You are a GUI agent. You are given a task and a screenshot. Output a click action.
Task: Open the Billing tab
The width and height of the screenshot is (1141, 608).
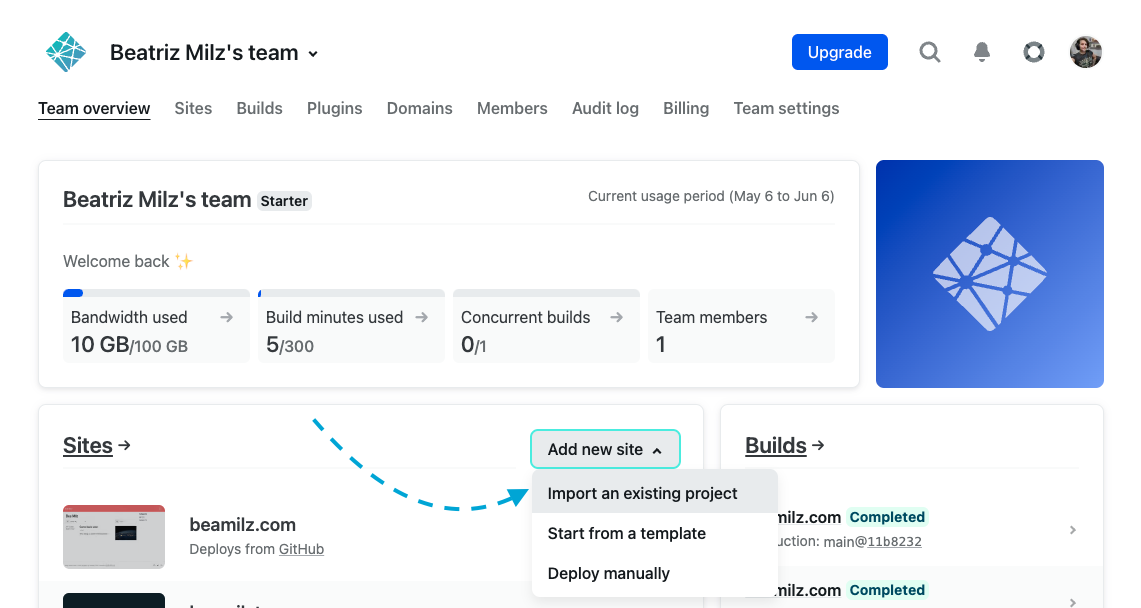coord(685,108)
